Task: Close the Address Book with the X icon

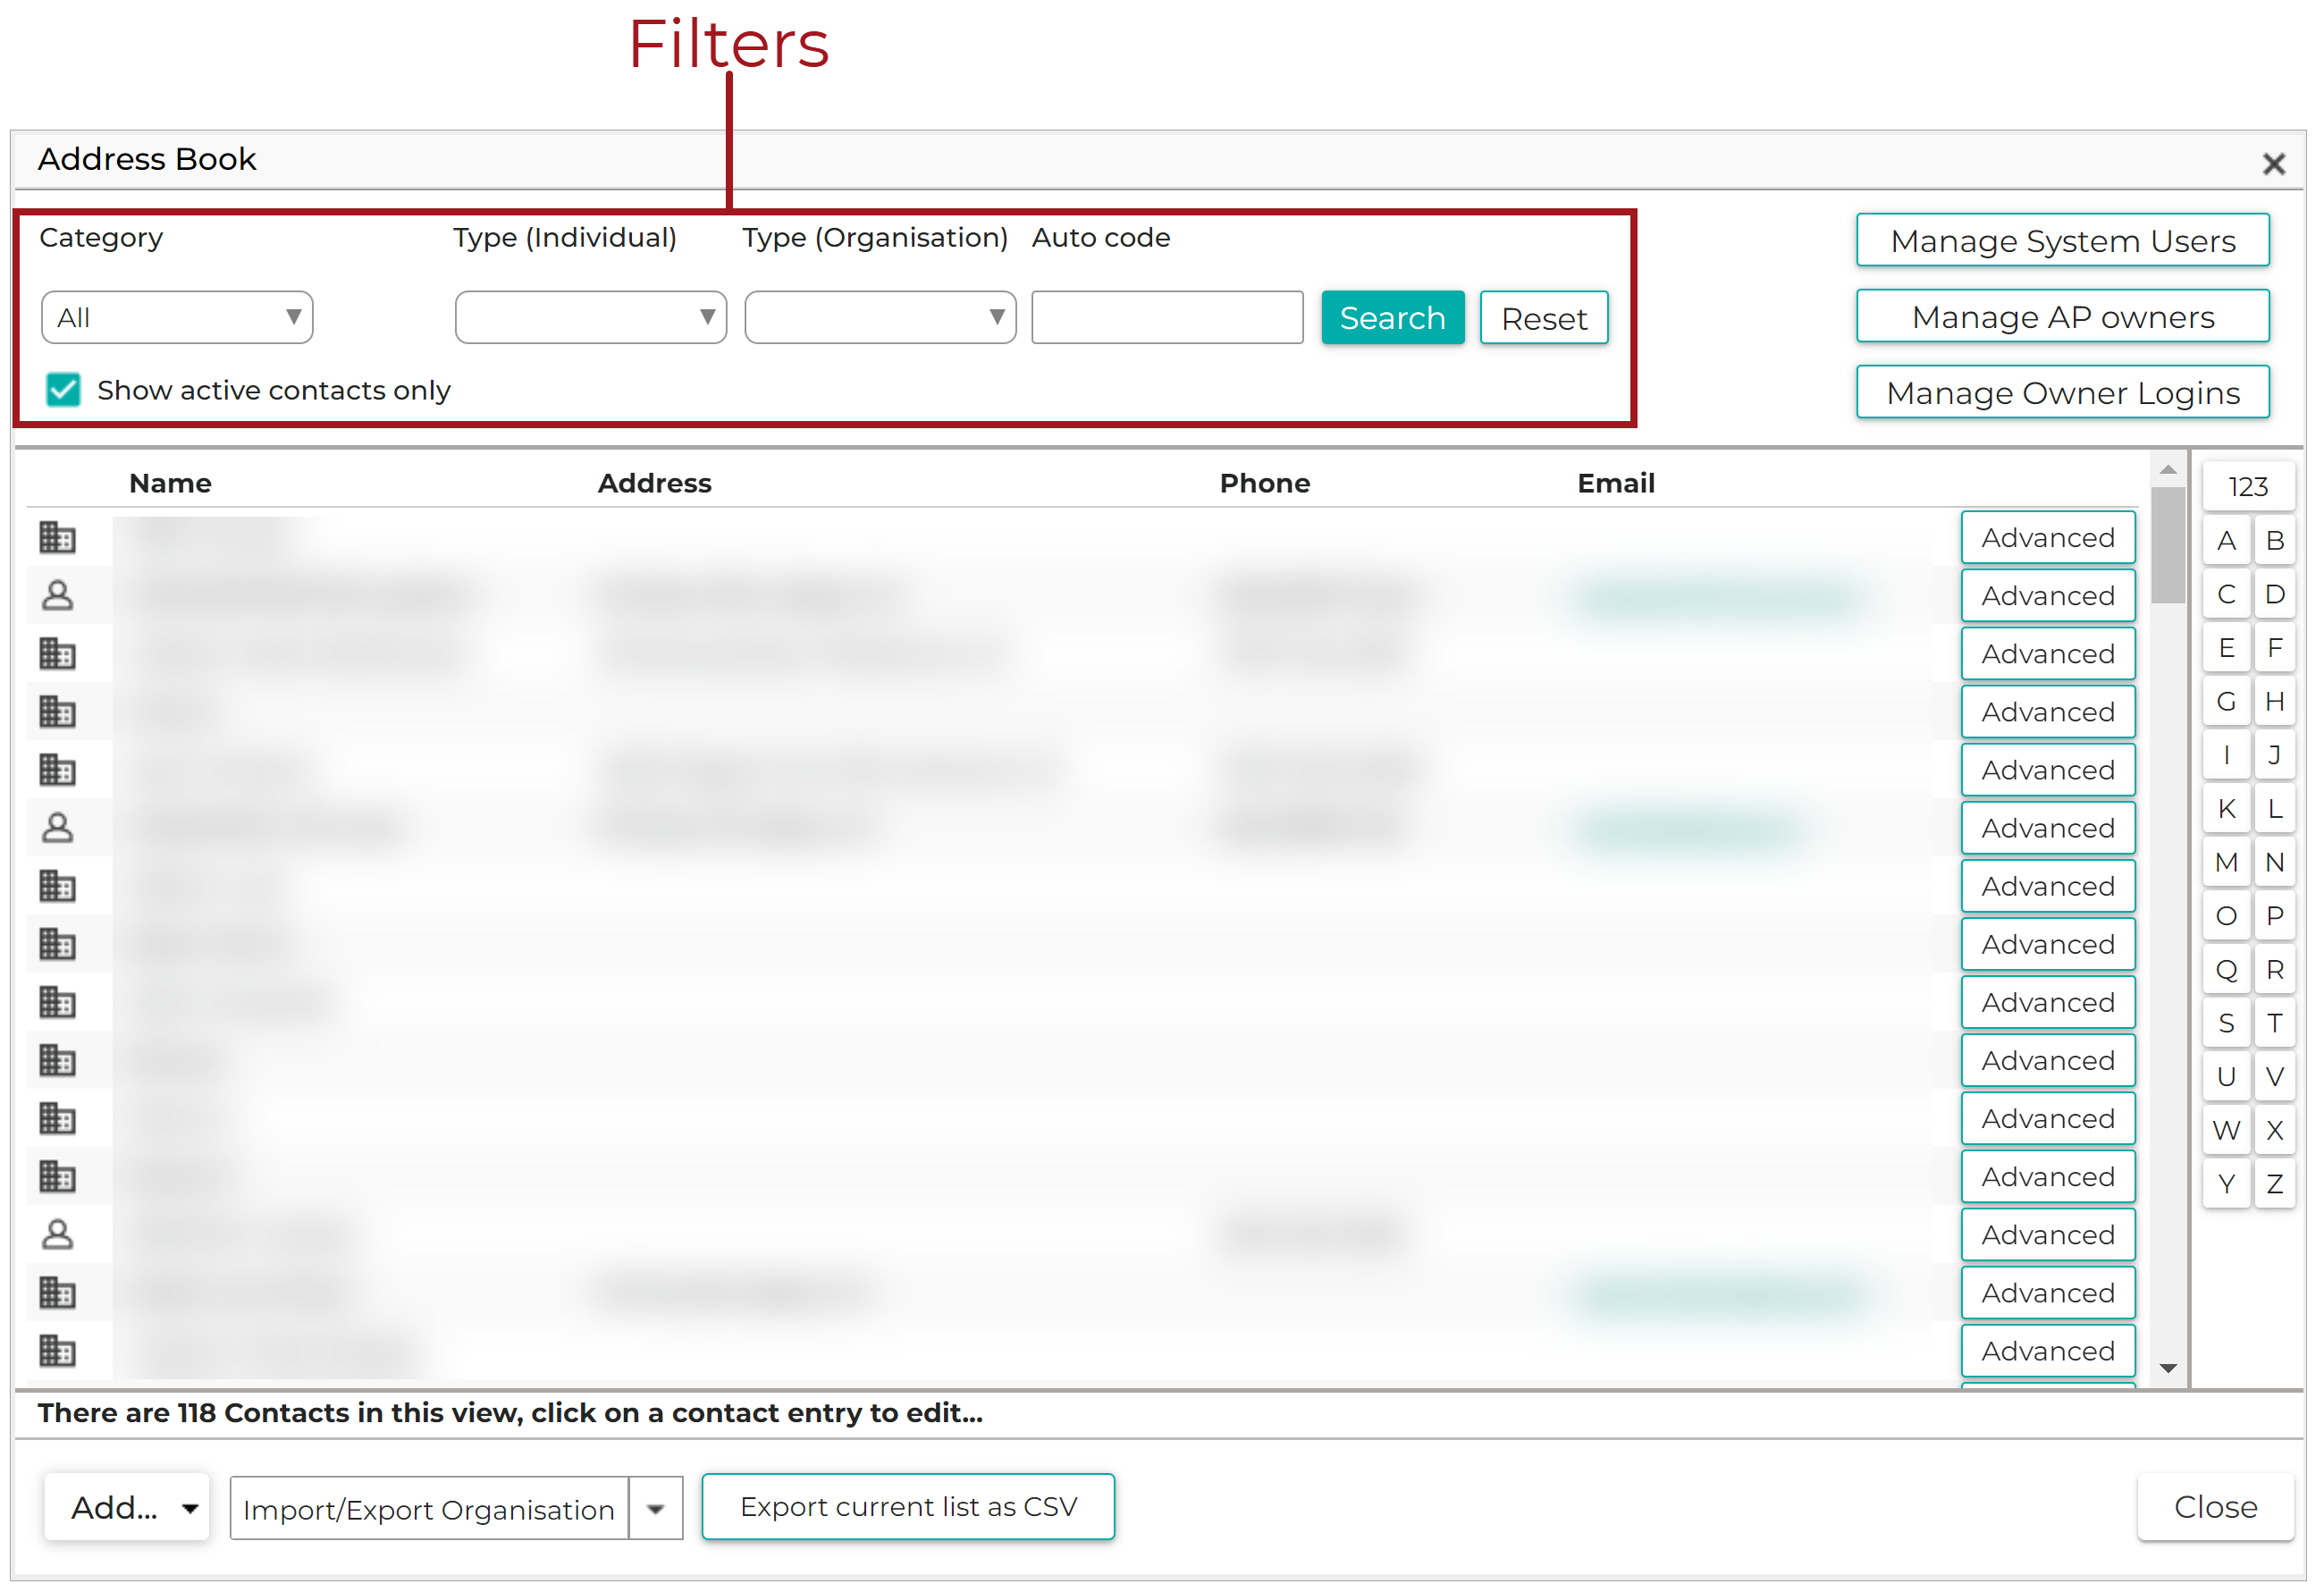Action: pos(2273,164)
